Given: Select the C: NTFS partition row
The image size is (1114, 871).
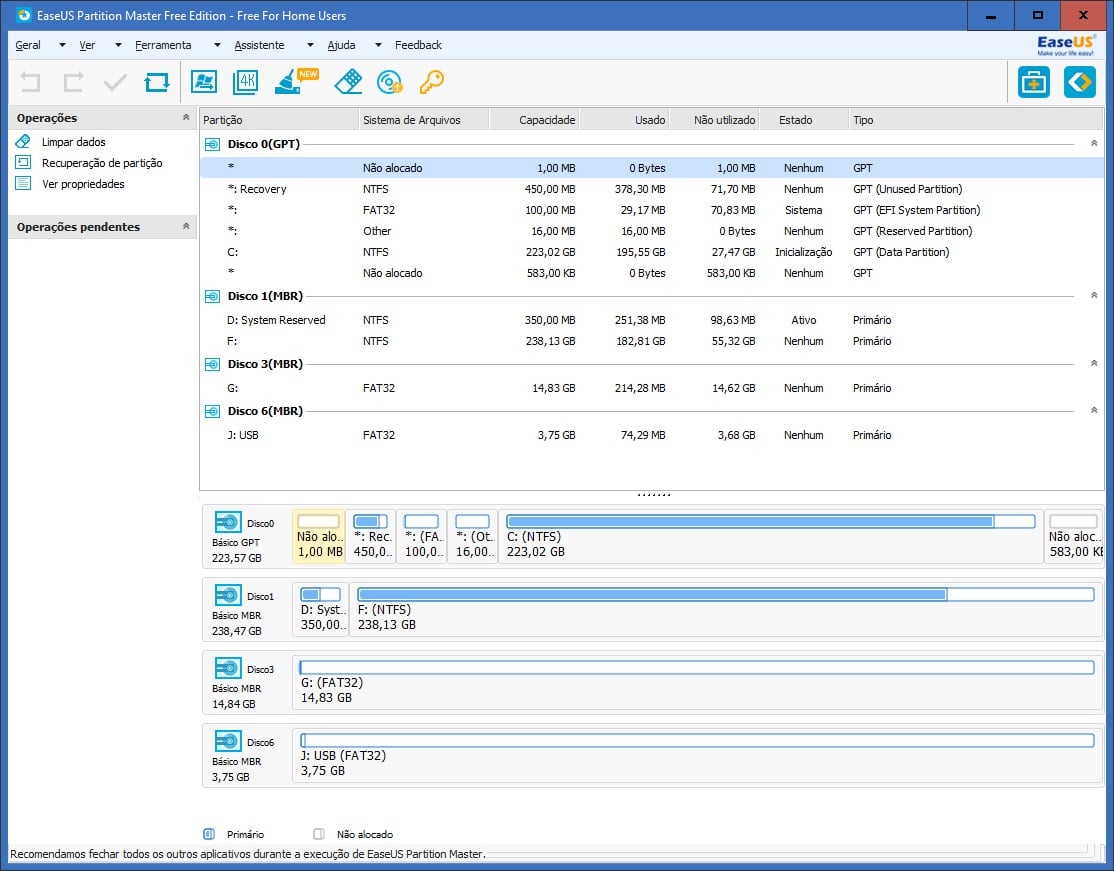Looking at the screenshot, I should point(651,252).
